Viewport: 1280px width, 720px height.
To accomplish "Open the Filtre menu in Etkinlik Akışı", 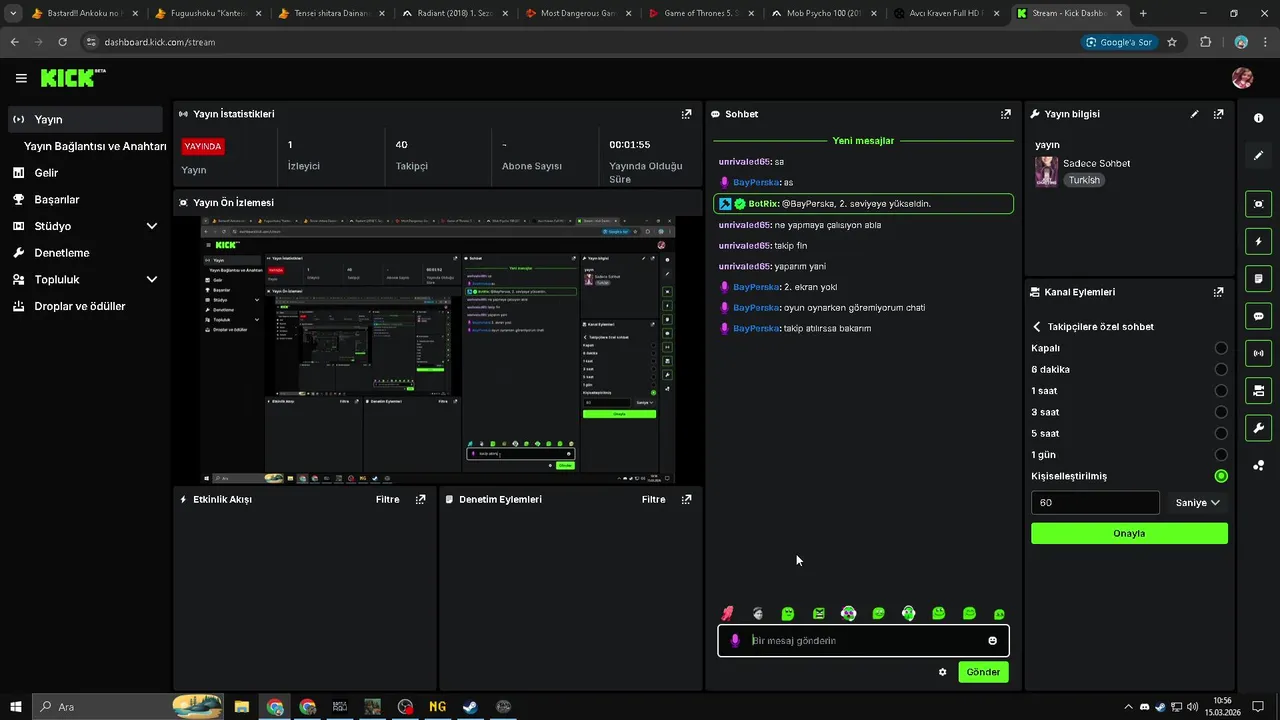I will pyautogui.click(x=387, y=499).
